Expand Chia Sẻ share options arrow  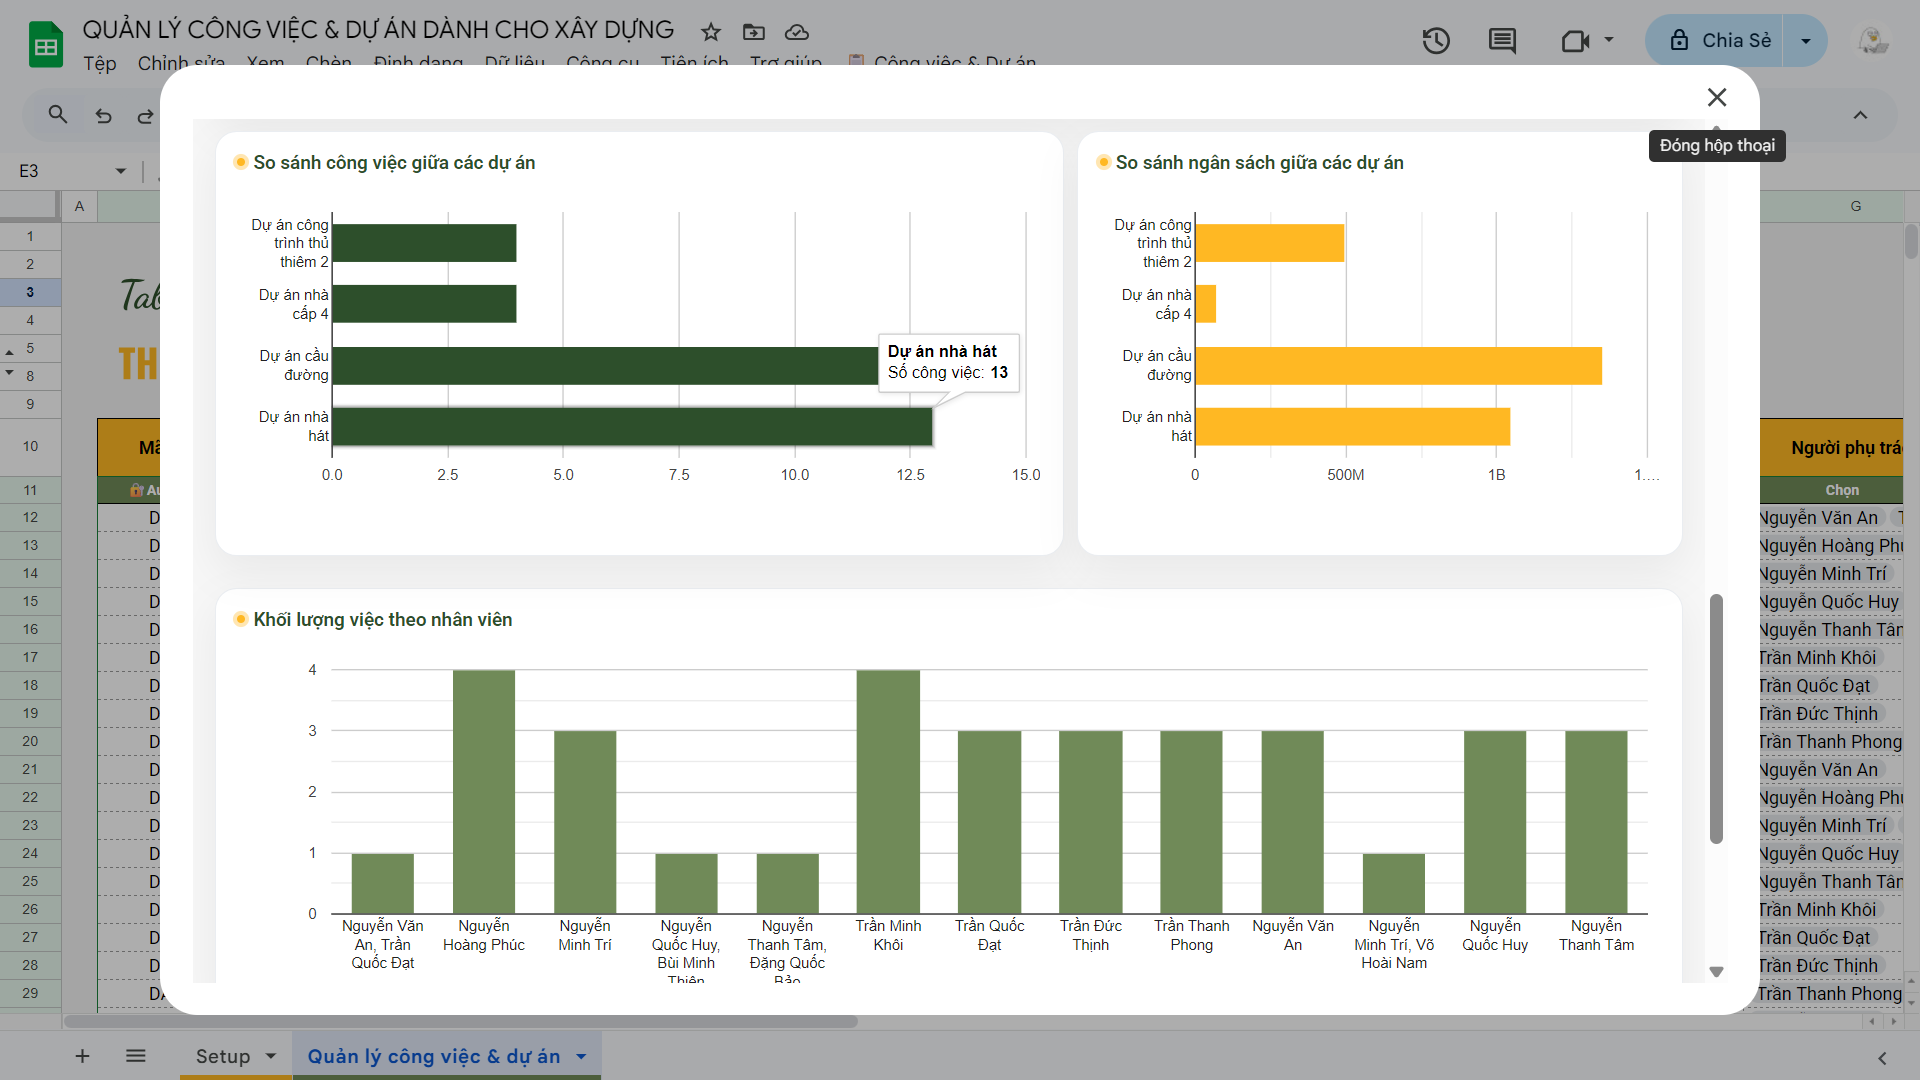pos(1805,41)
